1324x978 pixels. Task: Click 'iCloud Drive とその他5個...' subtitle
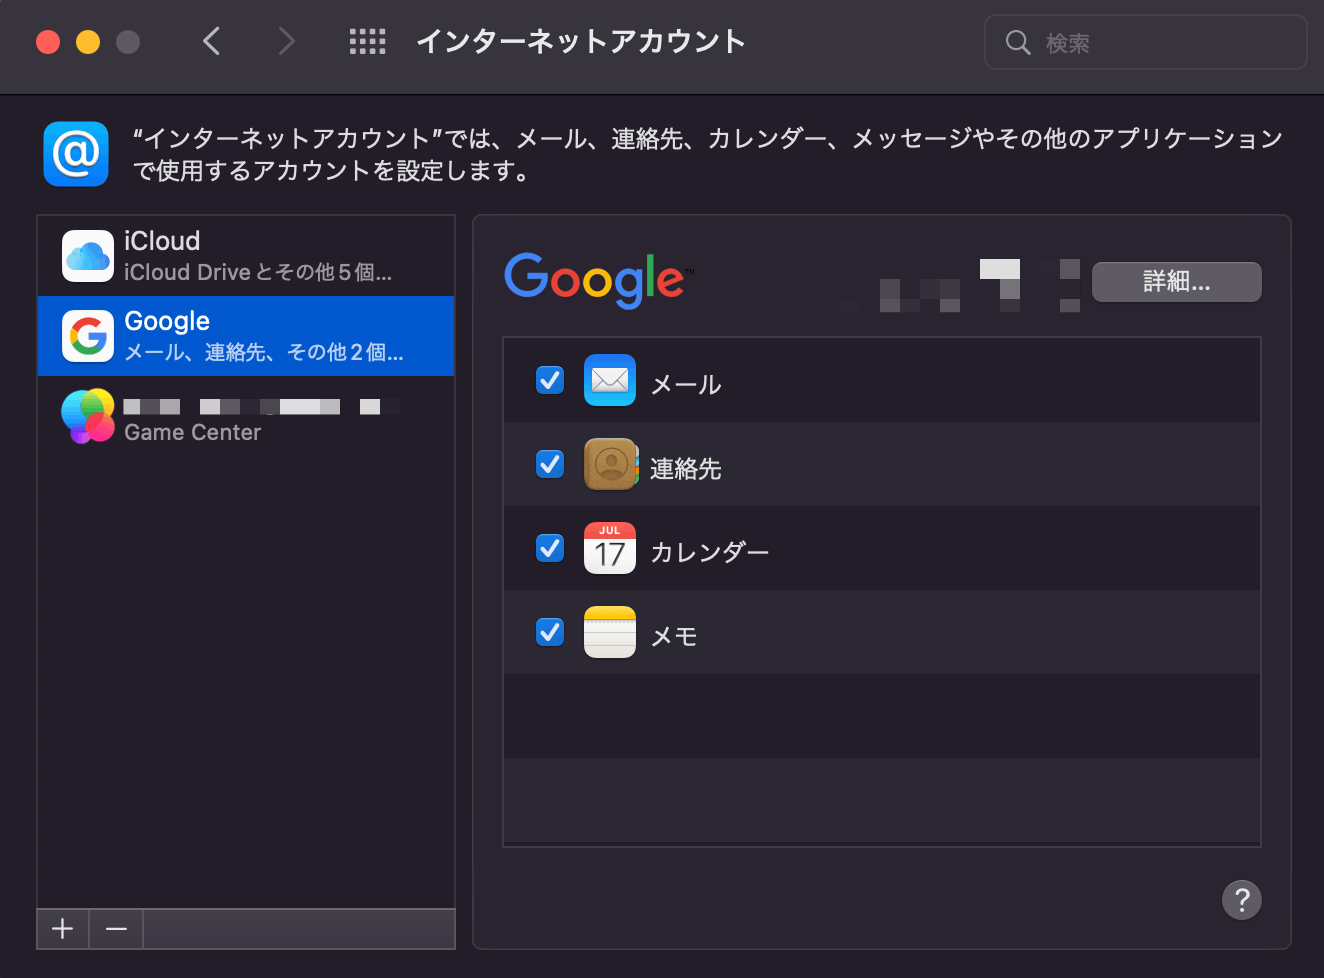(258, 272)
